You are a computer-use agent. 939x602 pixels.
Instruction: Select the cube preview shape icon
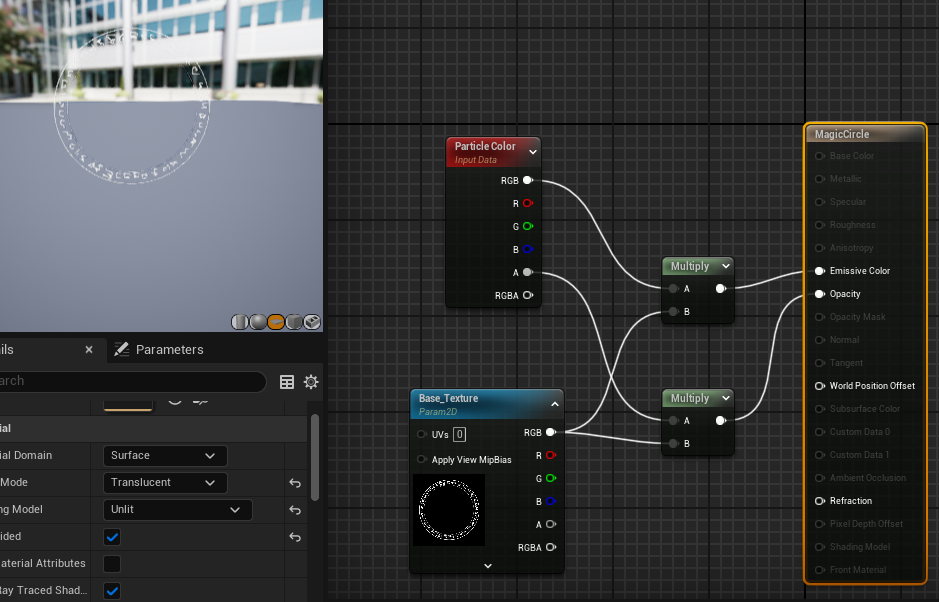click(x=294, y=322)
